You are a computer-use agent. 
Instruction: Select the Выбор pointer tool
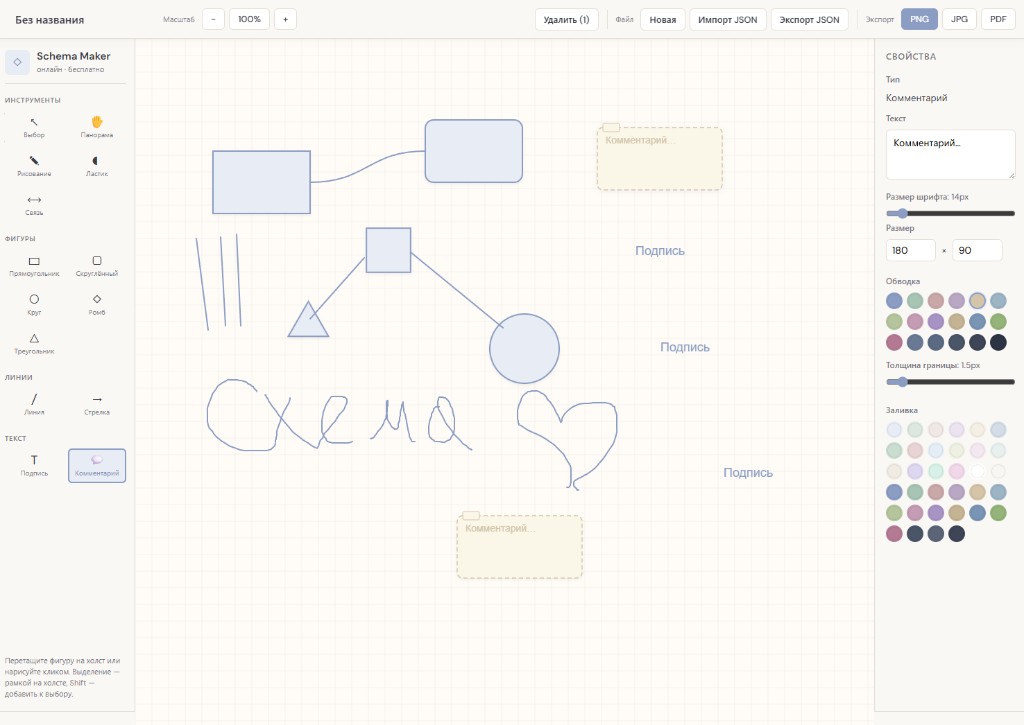pyautogui.click(x=34, y=127)
